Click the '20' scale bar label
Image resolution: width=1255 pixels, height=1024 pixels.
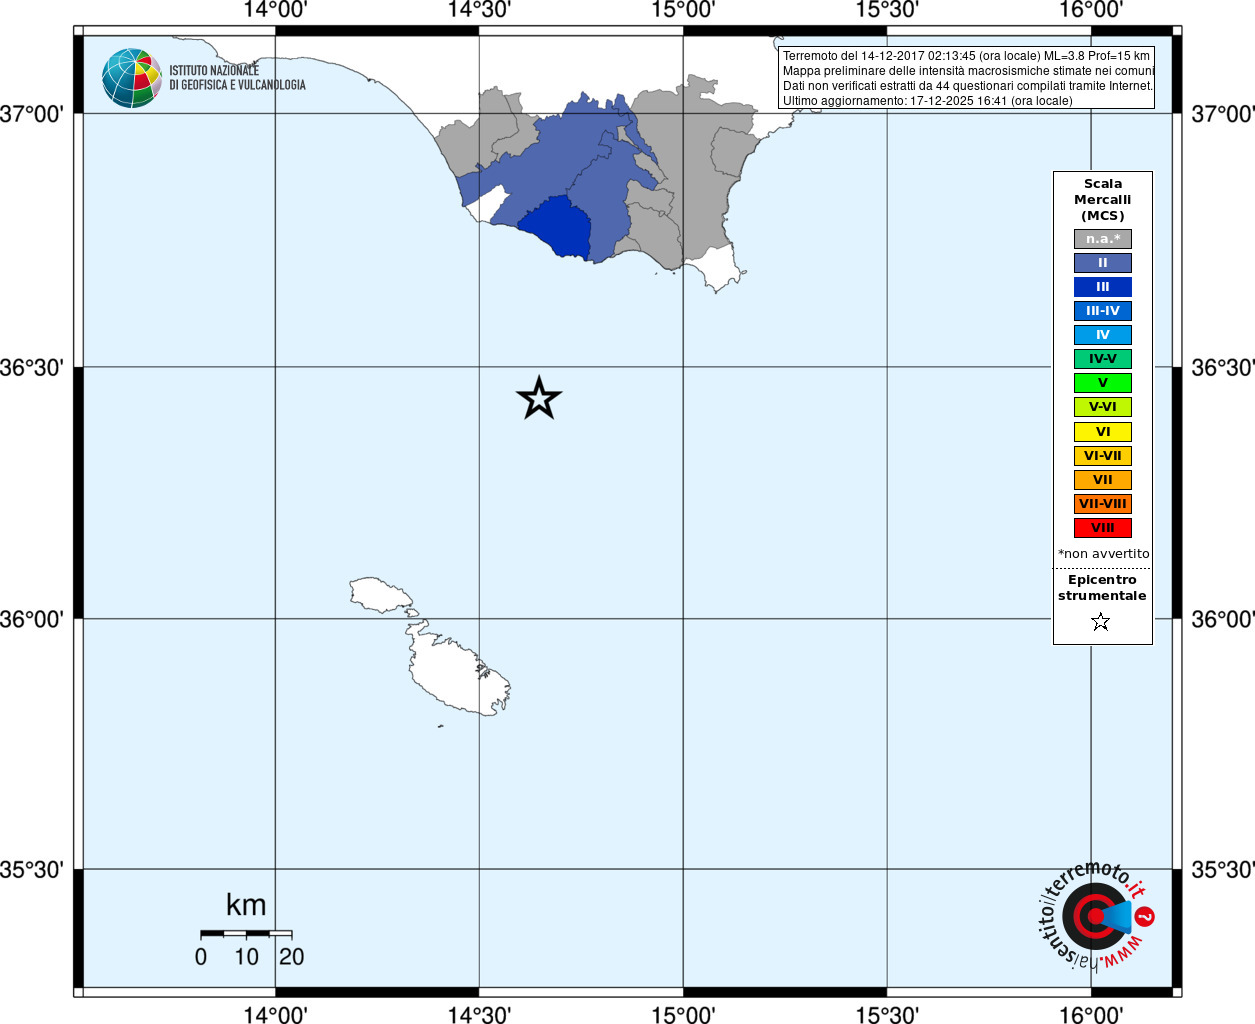point(292,957)
